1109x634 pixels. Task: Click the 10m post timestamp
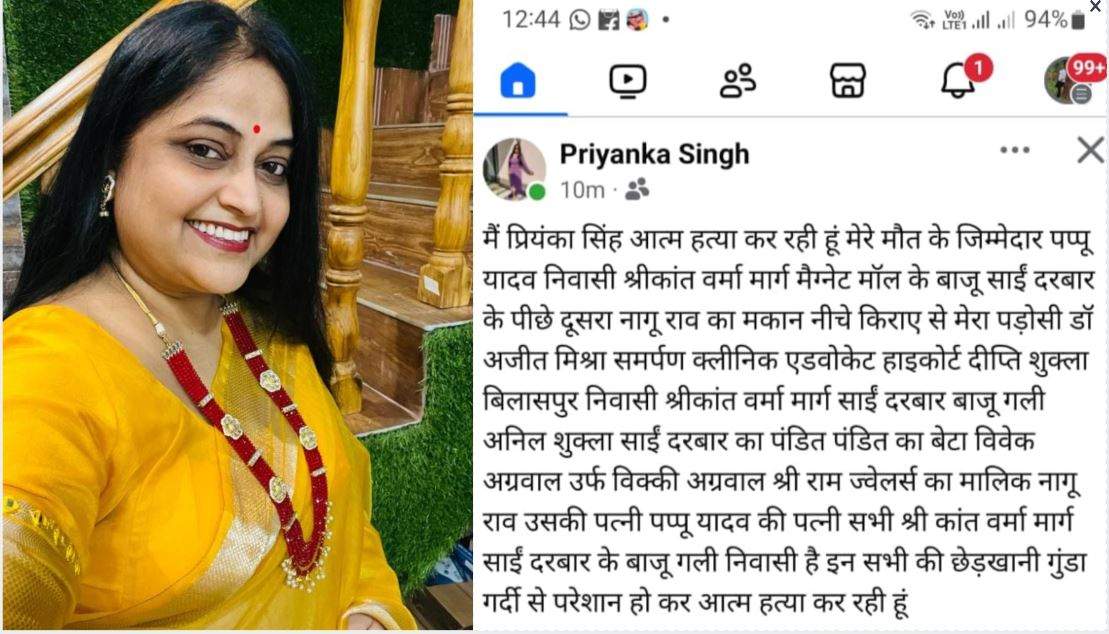[582, 190]
